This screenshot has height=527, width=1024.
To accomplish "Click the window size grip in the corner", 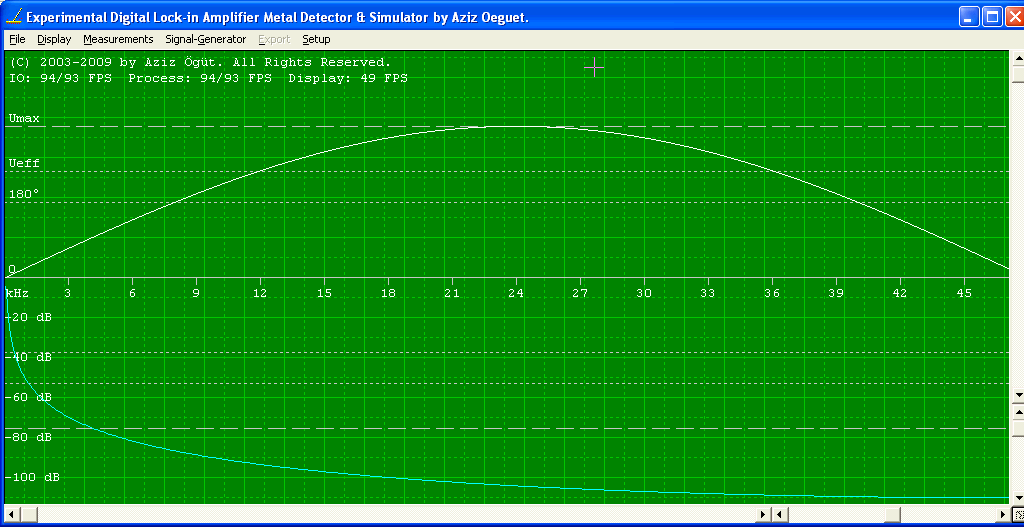I will tap(1017, 515).
